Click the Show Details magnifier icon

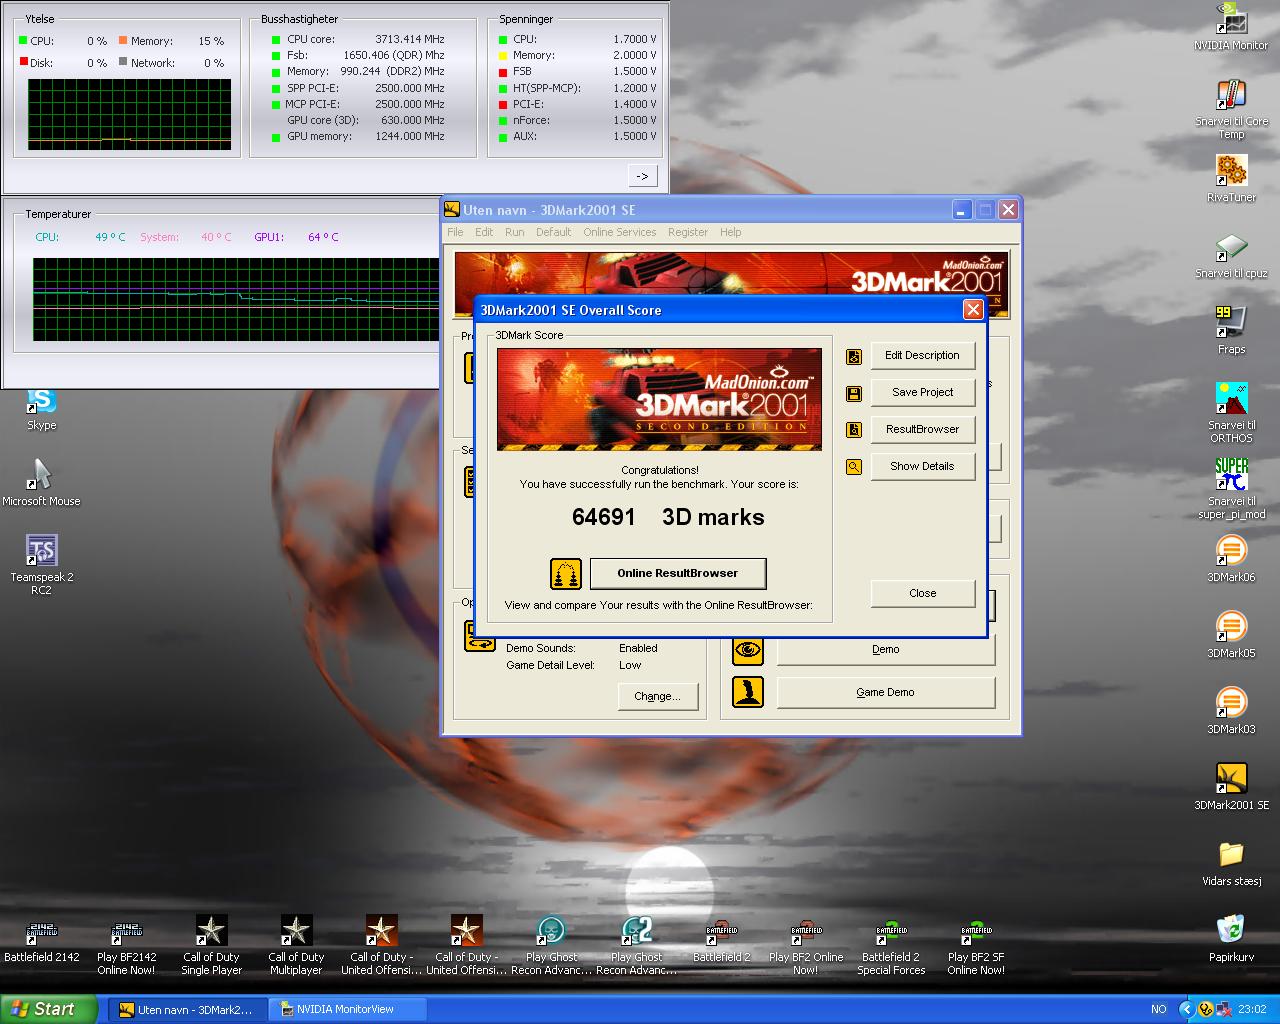(854, 467)
